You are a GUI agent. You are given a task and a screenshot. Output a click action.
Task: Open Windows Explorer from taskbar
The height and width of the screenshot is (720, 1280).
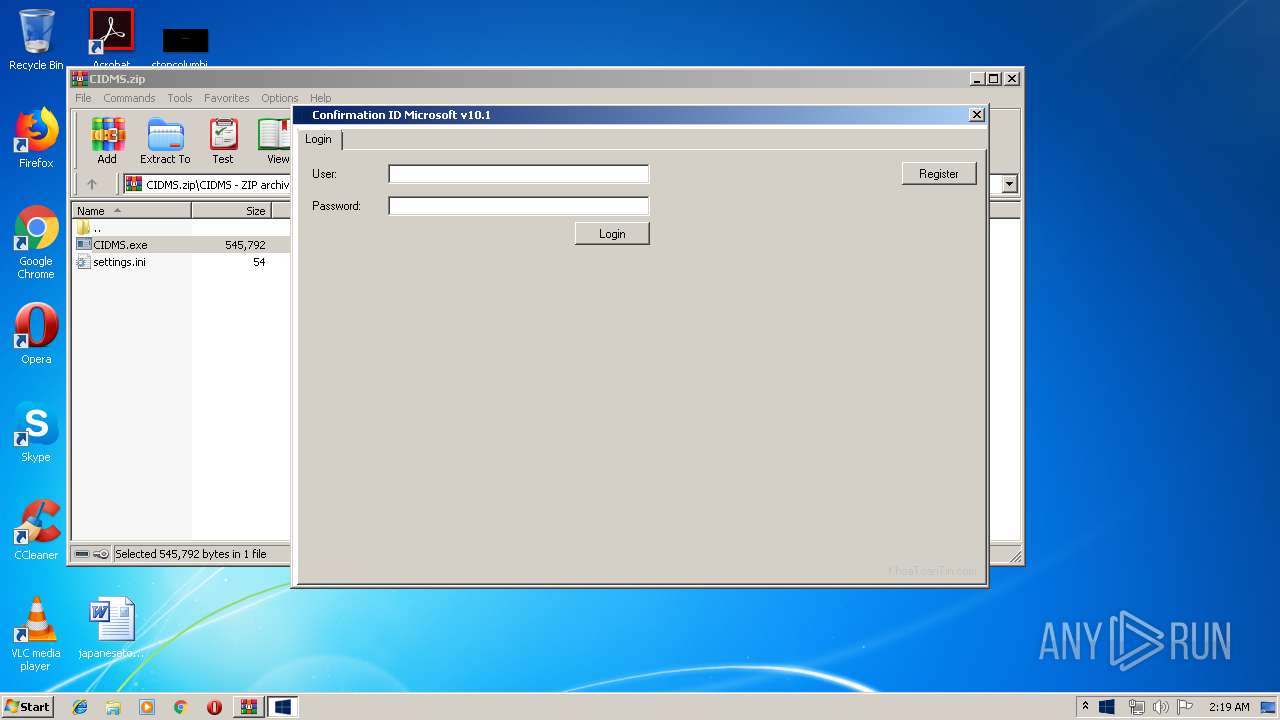[113, 707]
